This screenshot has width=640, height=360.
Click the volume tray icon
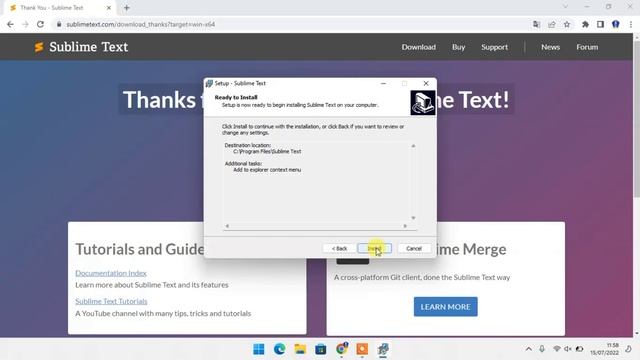568,349
